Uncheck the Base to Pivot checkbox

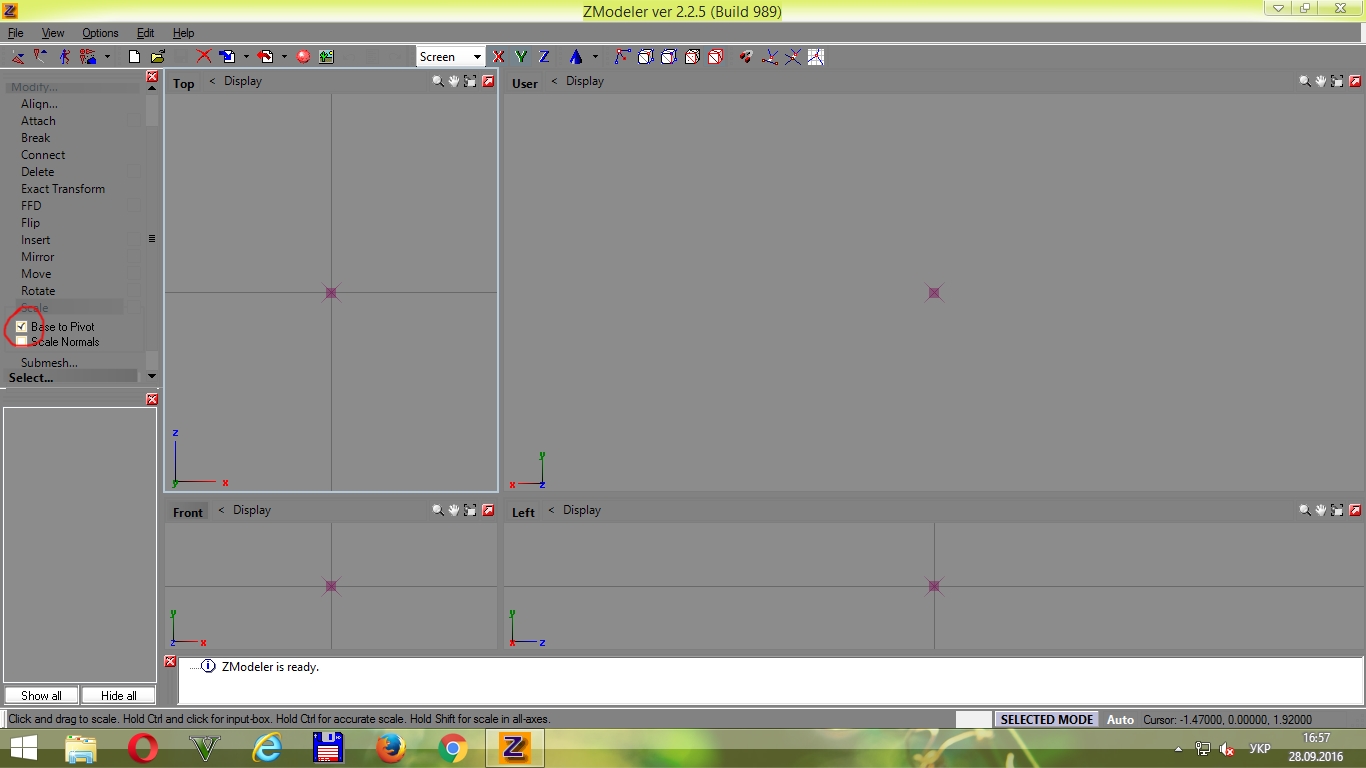[22, 327]
